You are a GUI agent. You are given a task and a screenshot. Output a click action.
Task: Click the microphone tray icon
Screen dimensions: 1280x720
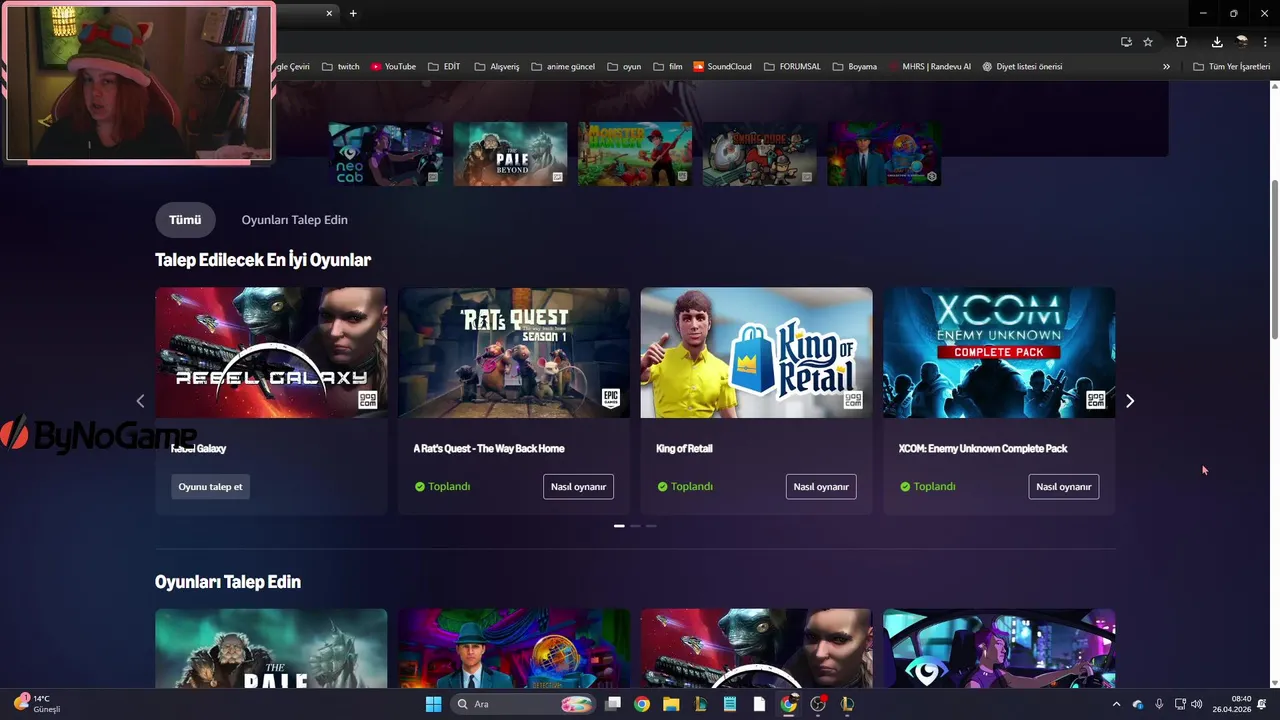pos(1159,705)
